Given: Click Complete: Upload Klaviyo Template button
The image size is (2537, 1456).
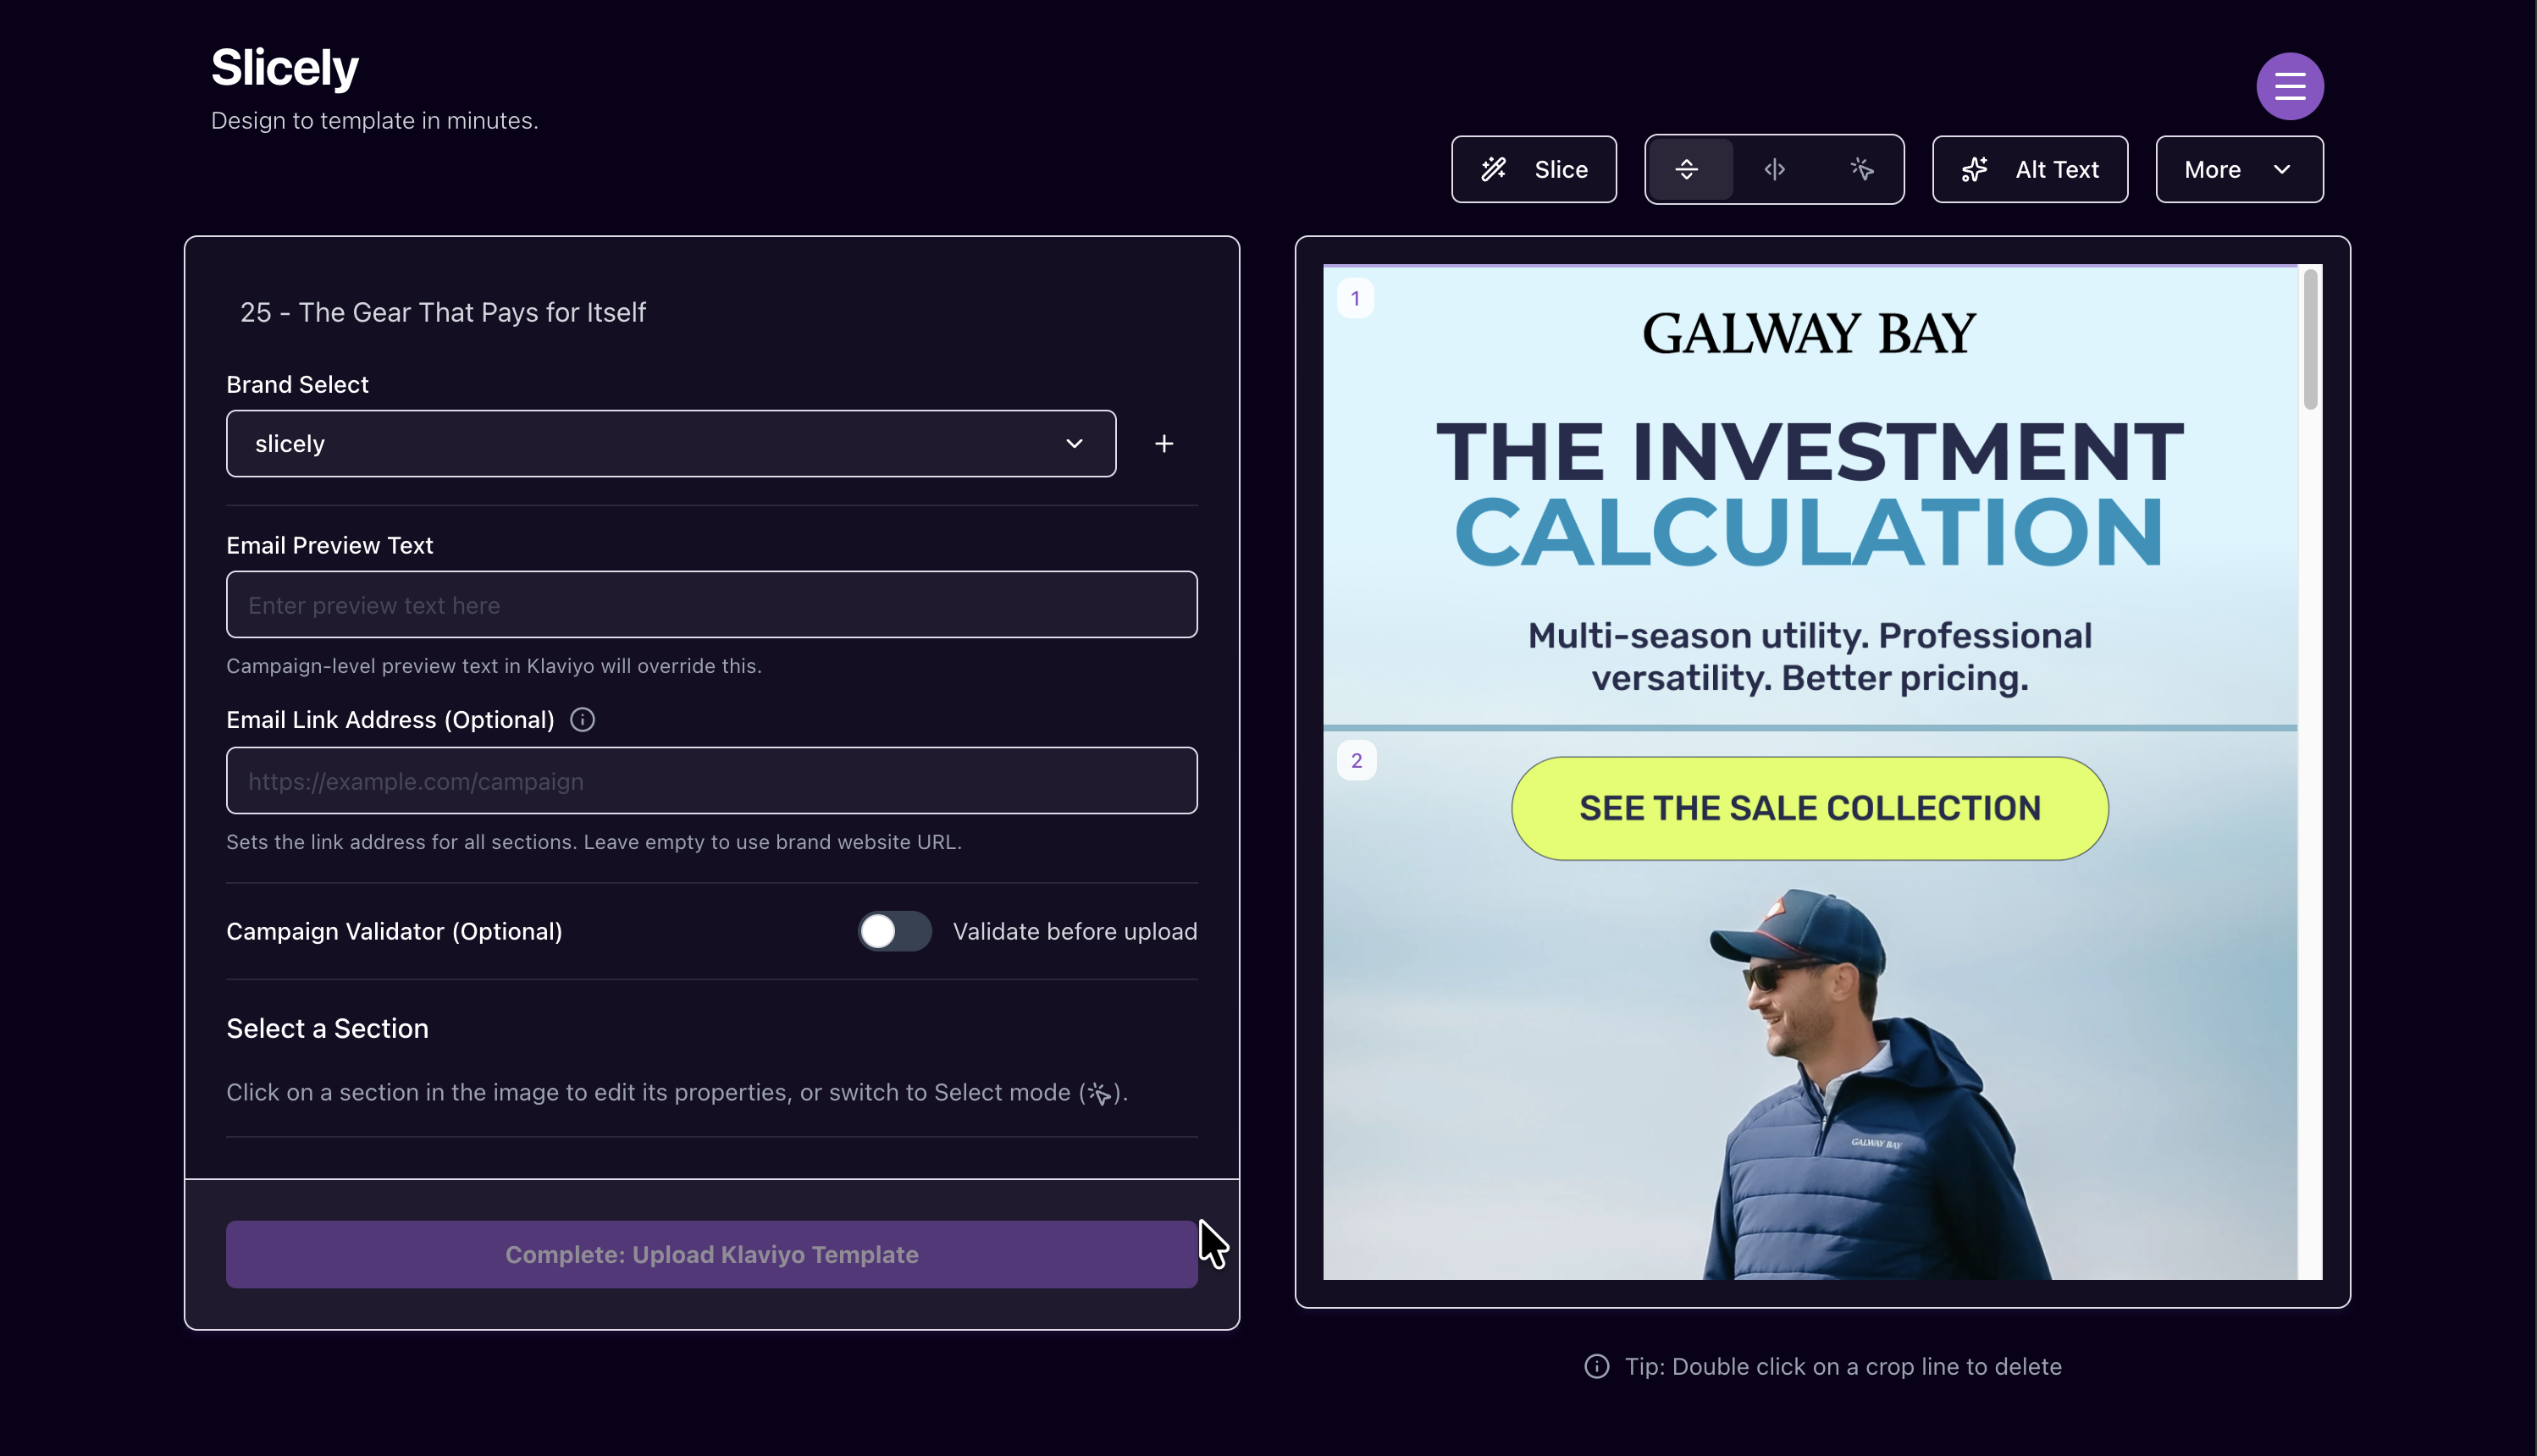Looking at the screenshot, I should (x=711, y=1254).
